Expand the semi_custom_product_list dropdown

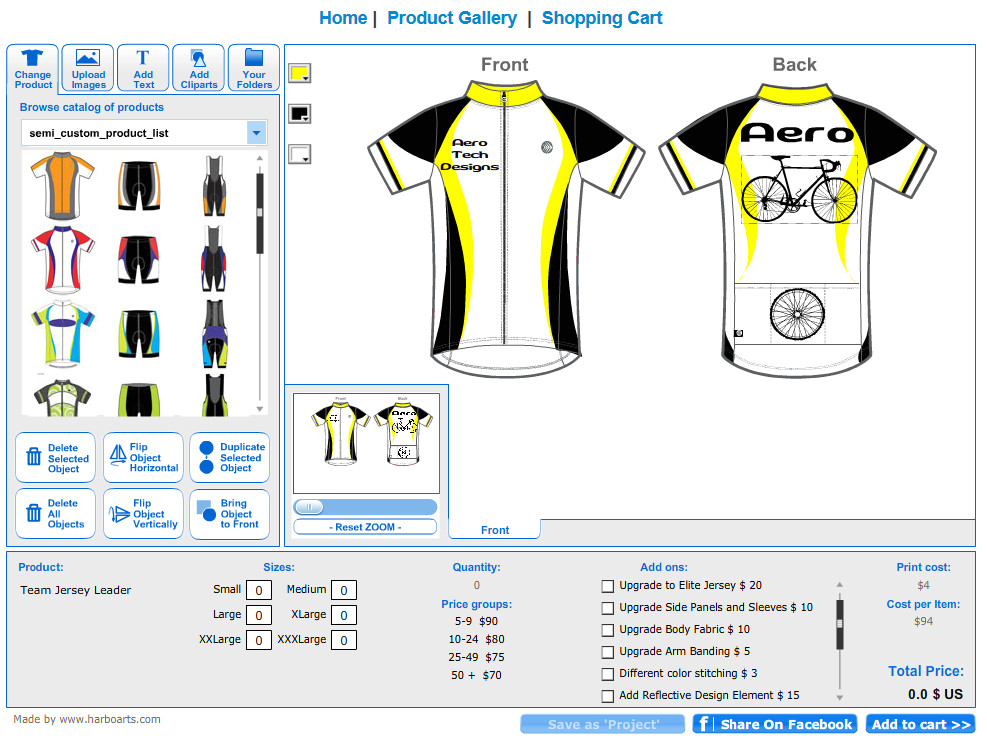point(256,133)
